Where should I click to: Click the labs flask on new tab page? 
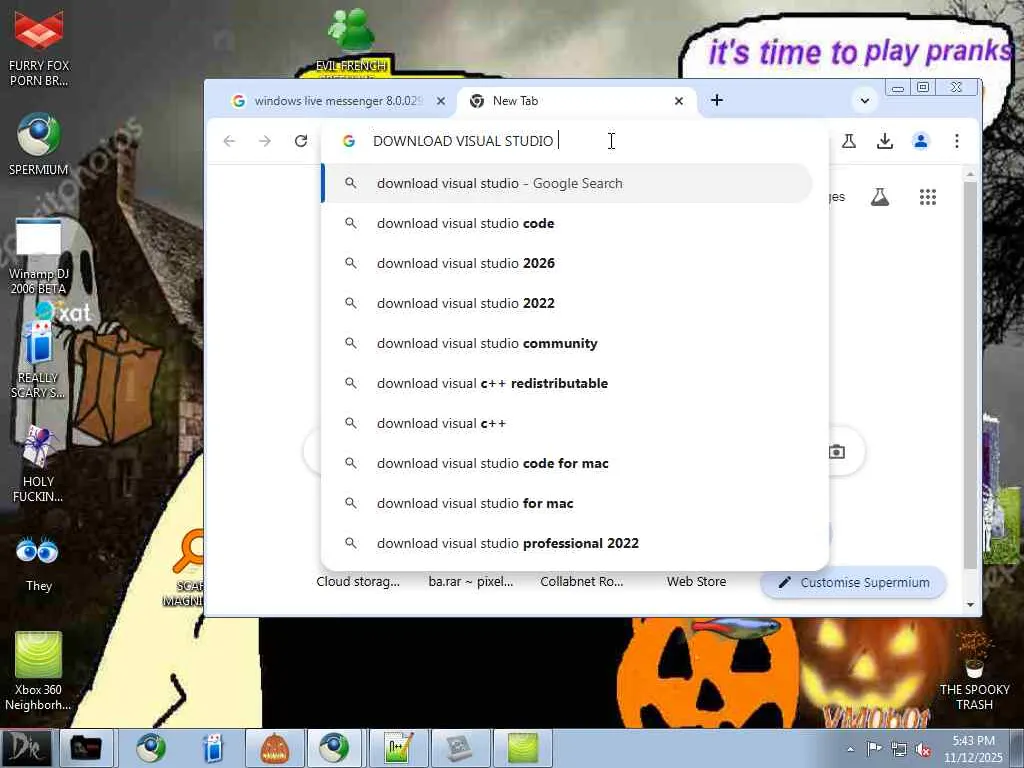880,197
